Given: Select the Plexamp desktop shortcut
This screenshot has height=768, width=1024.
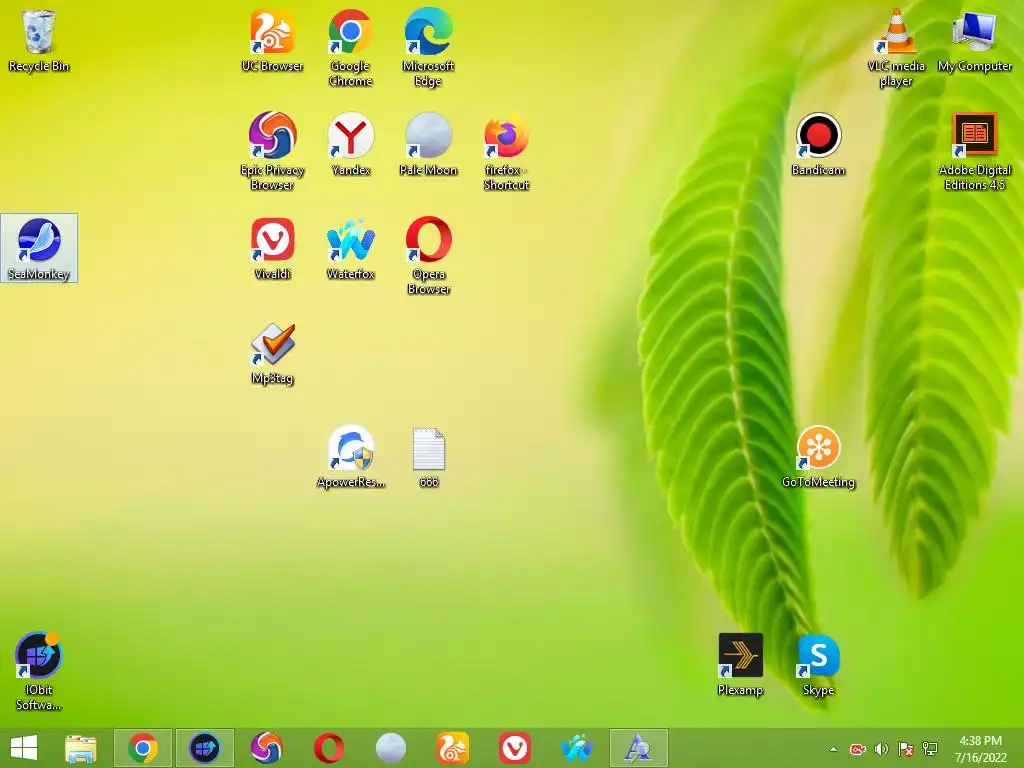Looking at the screenshot, I should pyautogui.click(x=740, y=664).
